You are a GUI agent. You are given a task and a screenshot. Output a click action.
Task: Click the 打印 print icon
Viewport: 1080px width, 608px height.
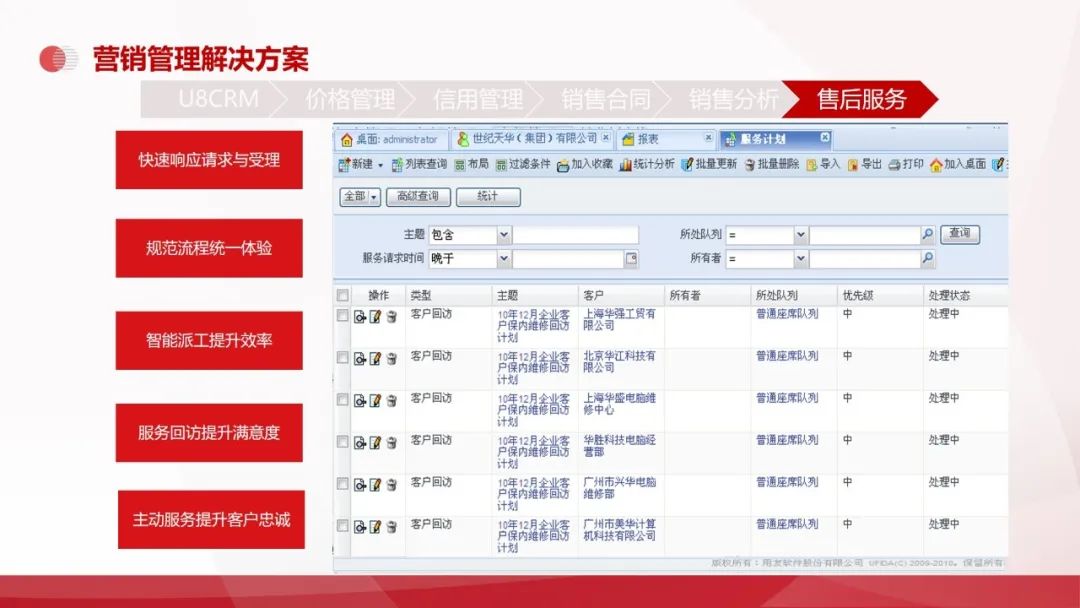(894, 165)
